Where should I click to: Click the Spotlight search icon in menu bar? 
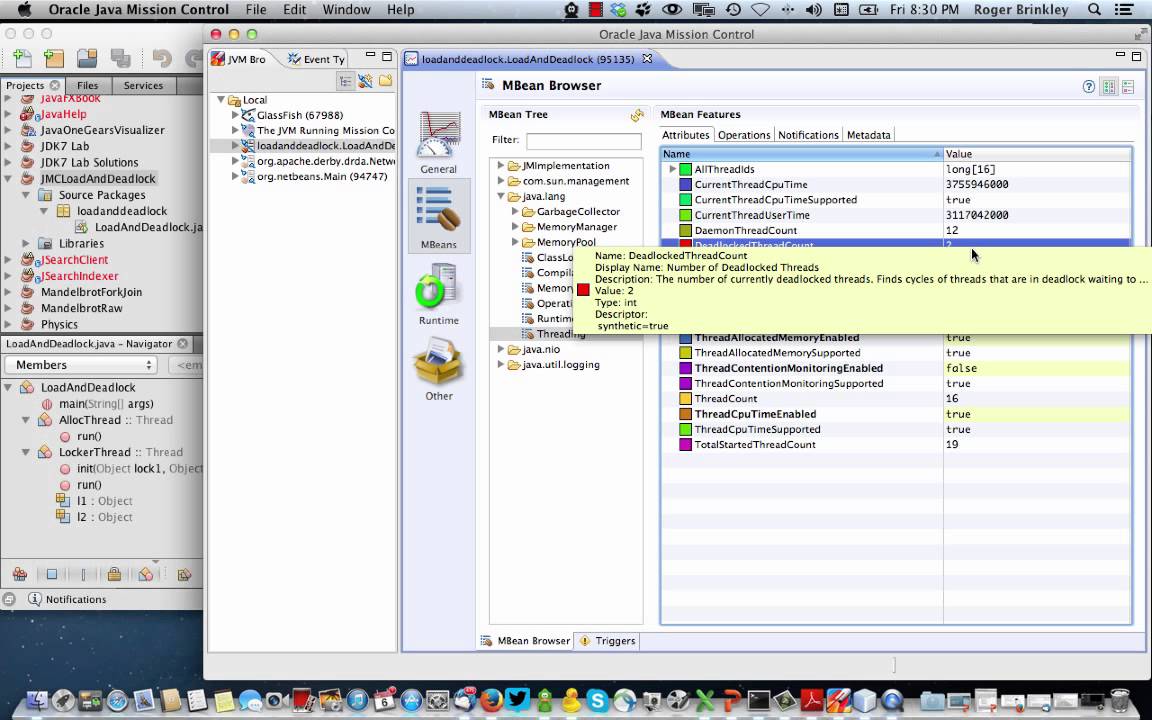[1094, 10]
